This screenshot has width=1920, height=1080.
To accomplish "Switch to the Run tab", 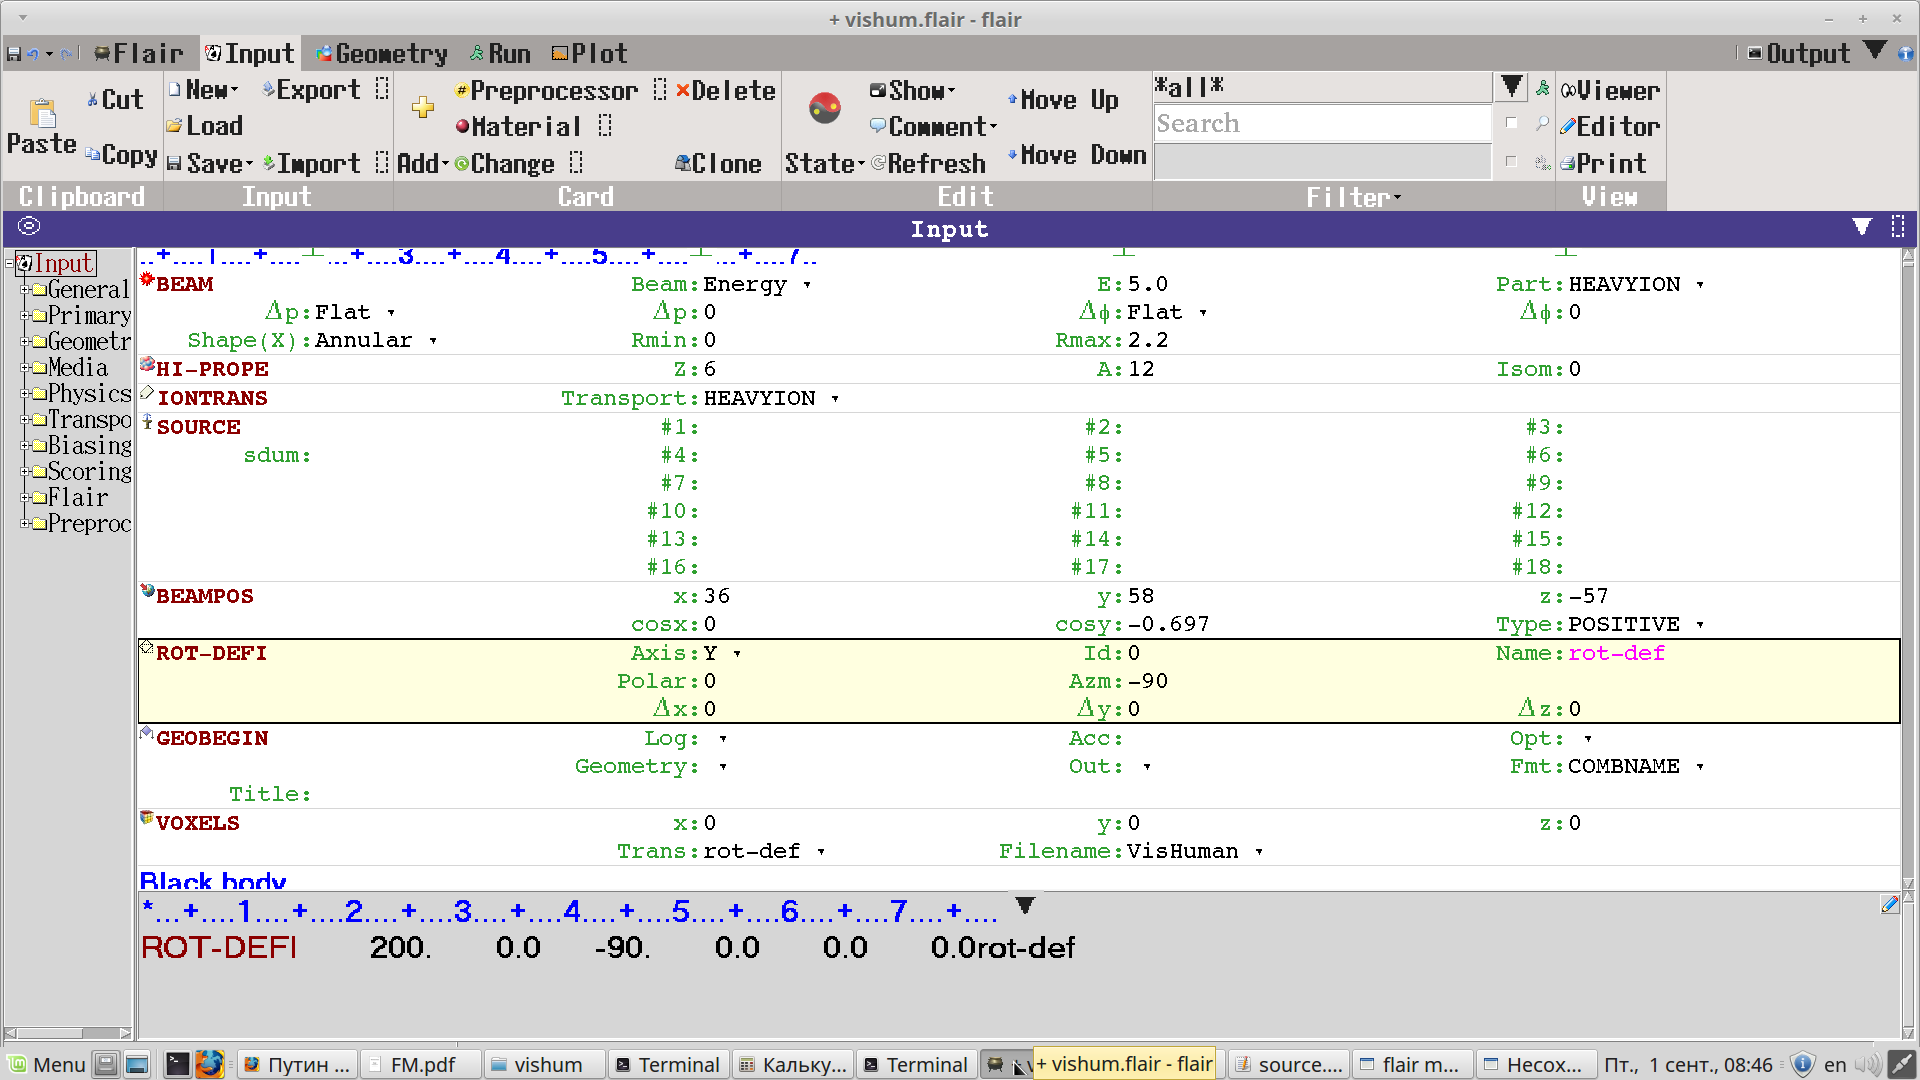I will click(x=500, y=54).
